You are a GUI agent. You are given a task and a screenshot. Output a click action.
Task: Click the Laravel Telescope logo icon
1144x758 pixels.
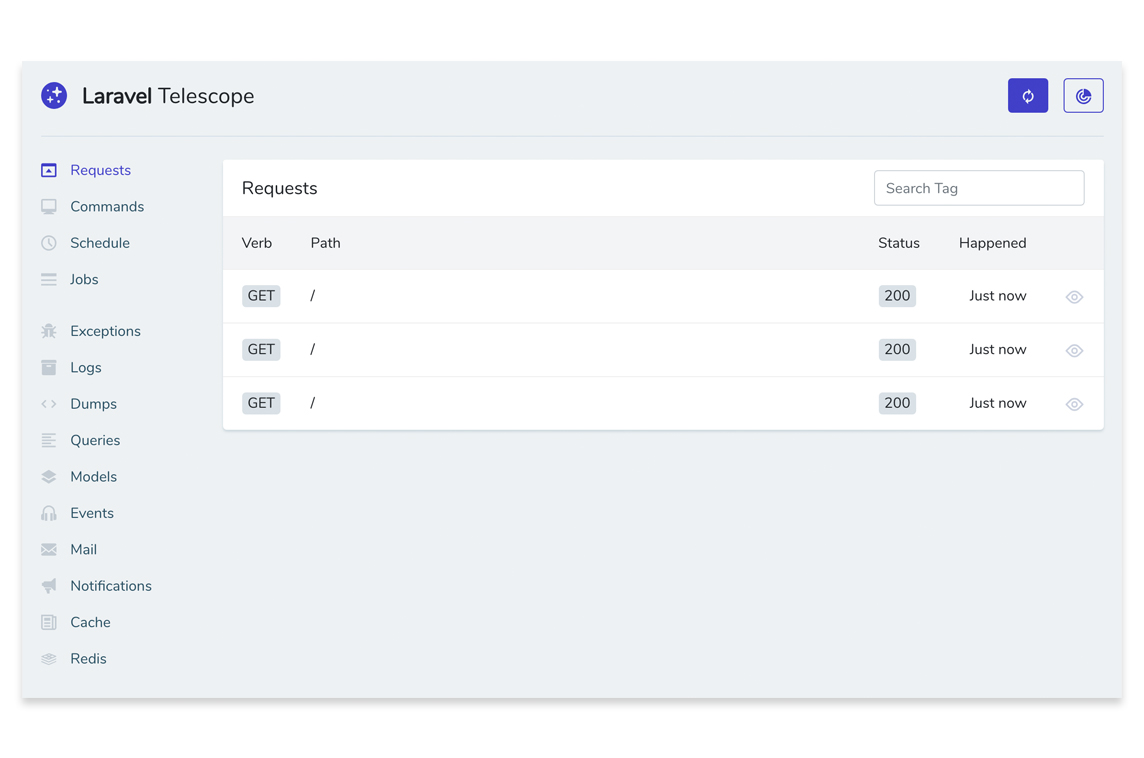tap(54, 96)
